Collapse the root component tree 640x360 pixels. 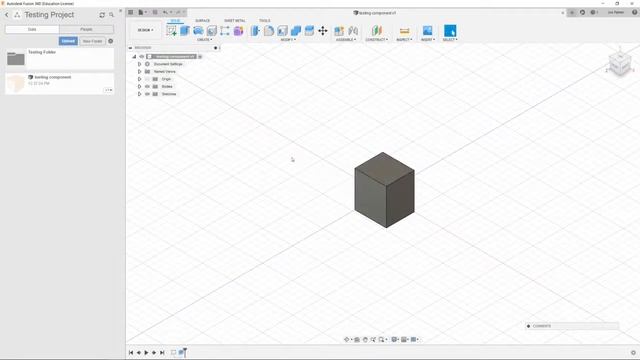134,57
